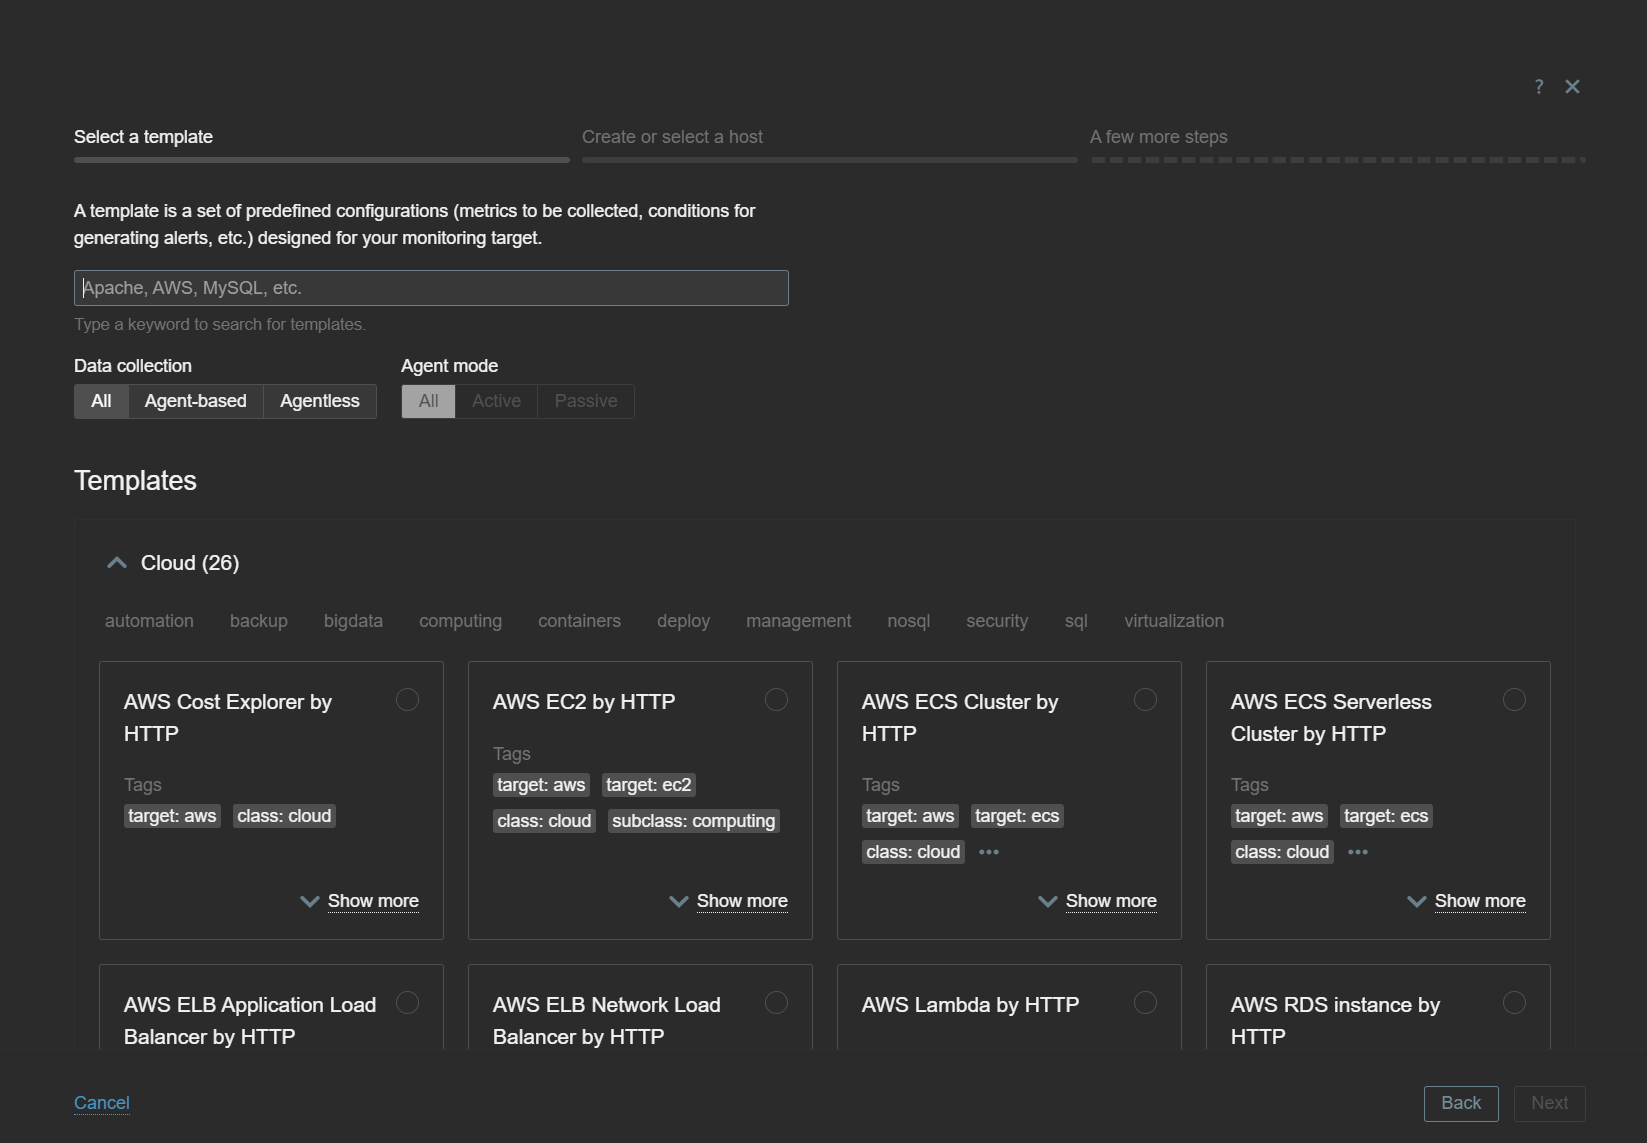This screenshot has width=1647, height=1143.
Task: Go to Create or select a host step
Action: [830, 145]
